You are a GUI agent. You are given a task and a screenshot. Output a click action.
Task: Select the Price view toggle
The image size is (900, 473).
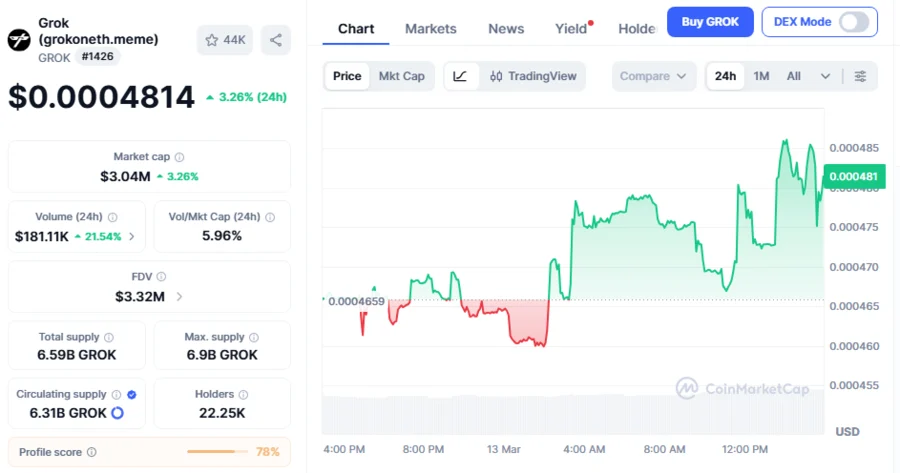[347, 76]
